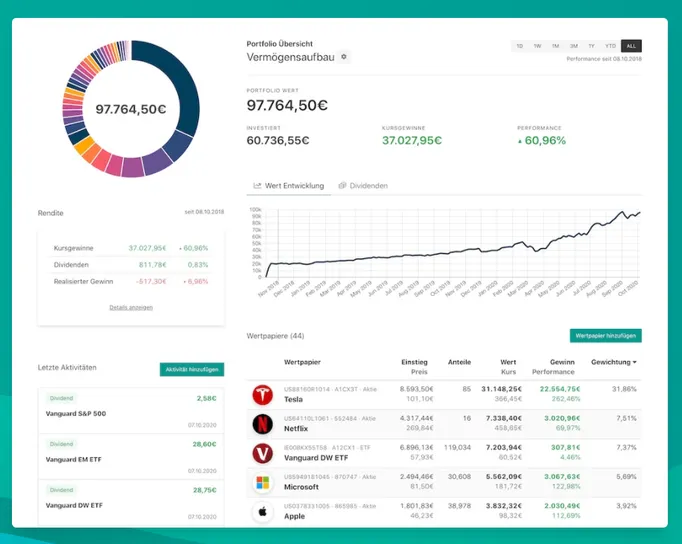Click the Tesla logo icon
This screenshot has width=682, height=544.
[x=263, y=394]
